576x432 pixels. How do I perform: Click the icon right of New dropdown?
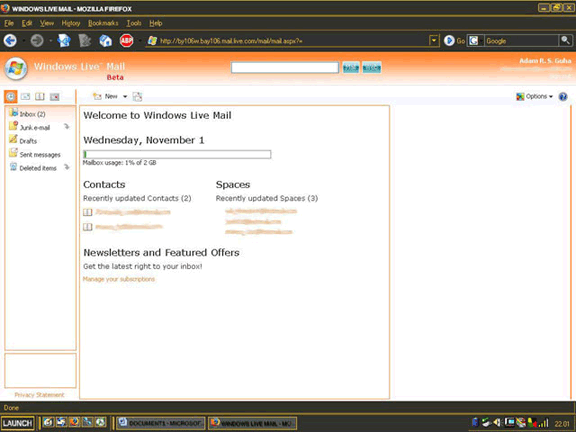coord(137,97)
